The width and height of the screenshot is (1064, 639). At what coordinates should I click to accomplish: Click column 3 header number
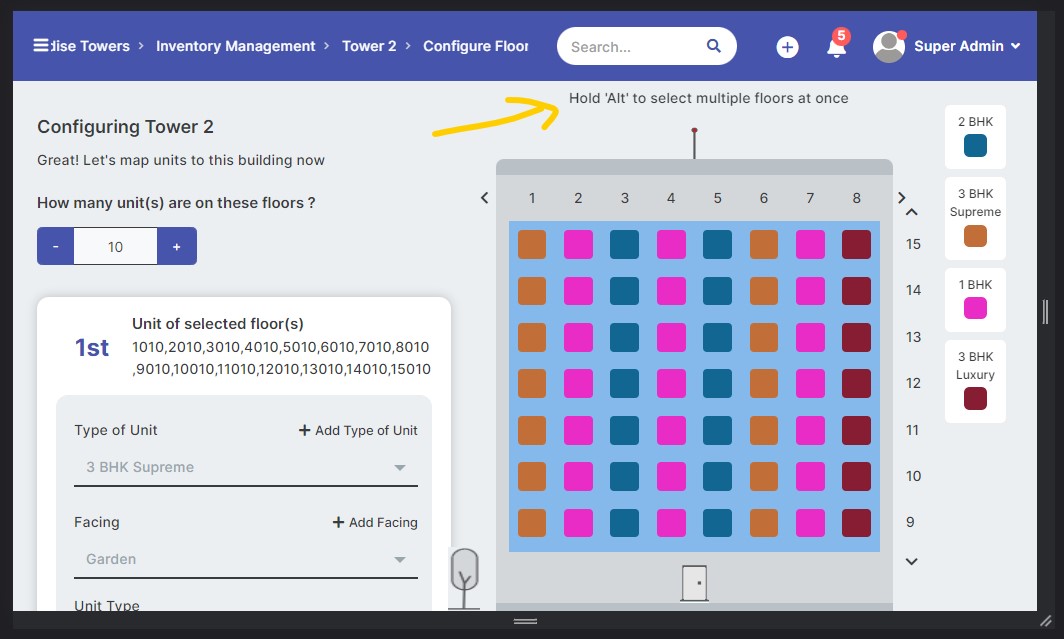tap(625, 198)
